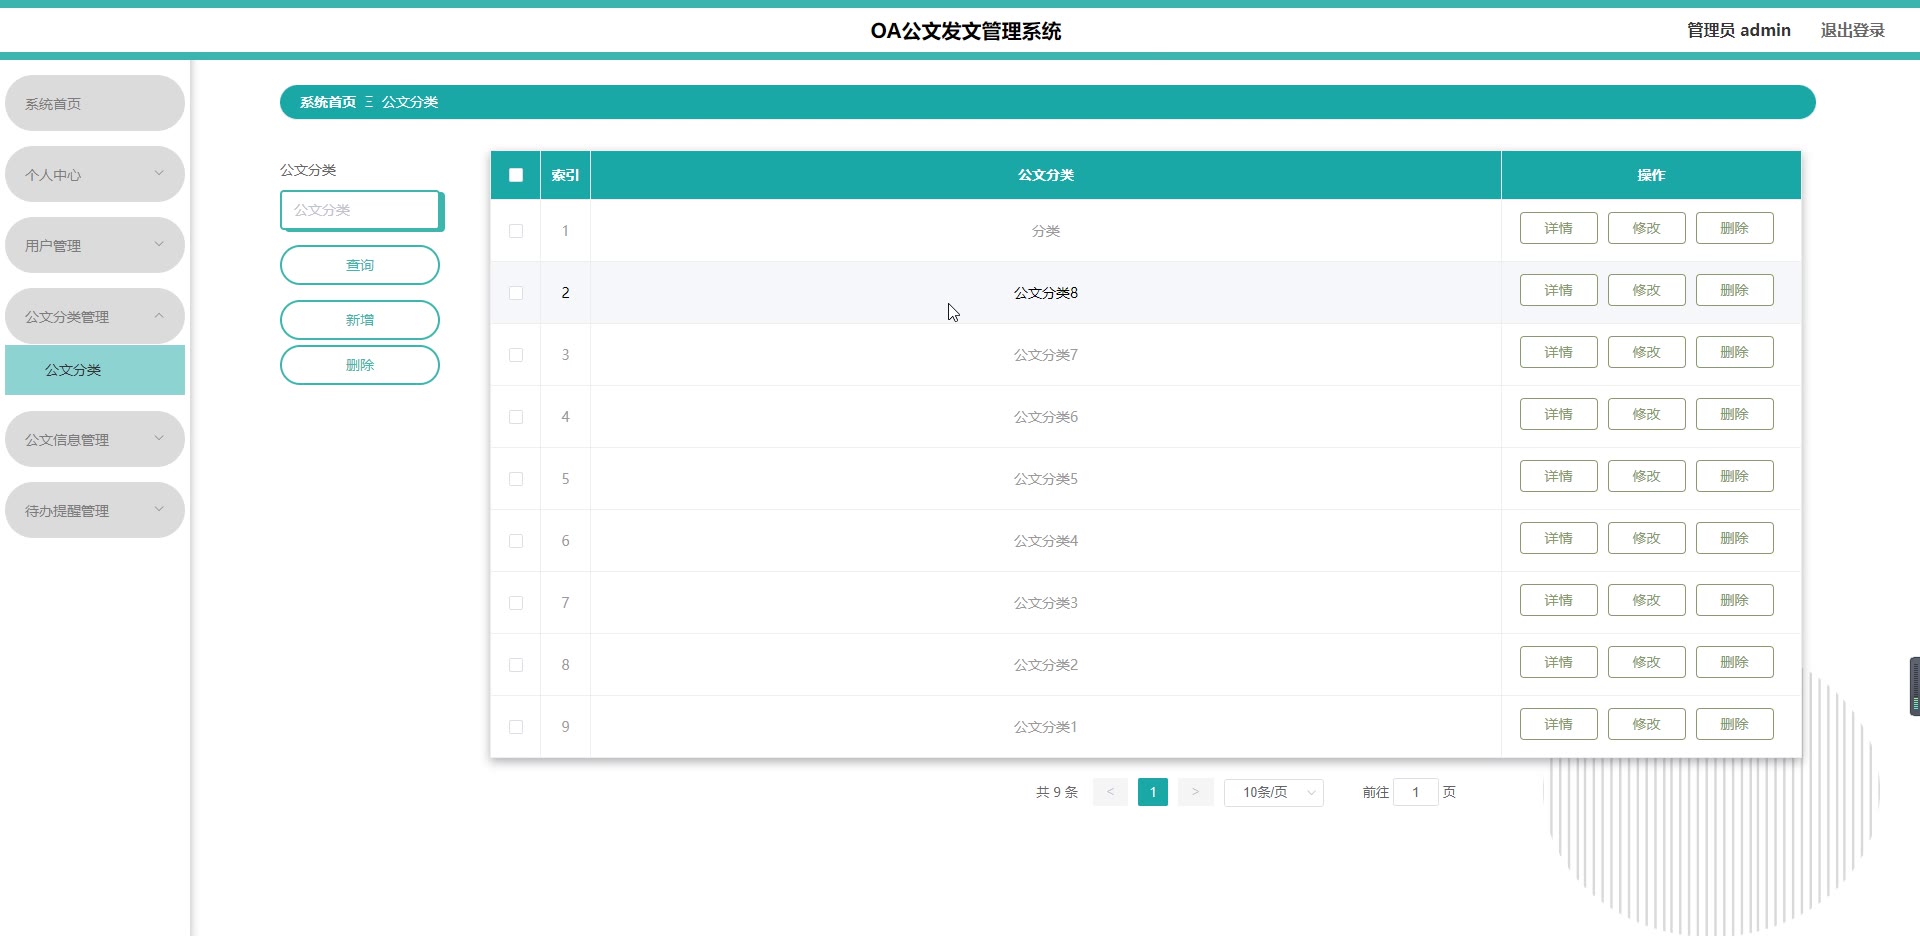Click 删除 for 公文分类1
Screen dimensions: 1920x936
[1735, 724]
